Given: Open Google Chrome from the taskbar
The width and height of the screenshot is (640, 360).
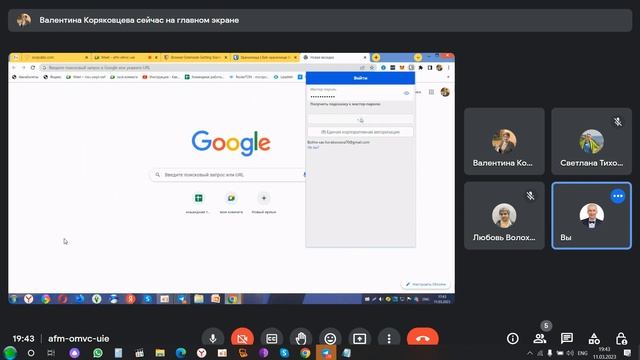Looking at the screenshot, I should (x=305, y=353).
